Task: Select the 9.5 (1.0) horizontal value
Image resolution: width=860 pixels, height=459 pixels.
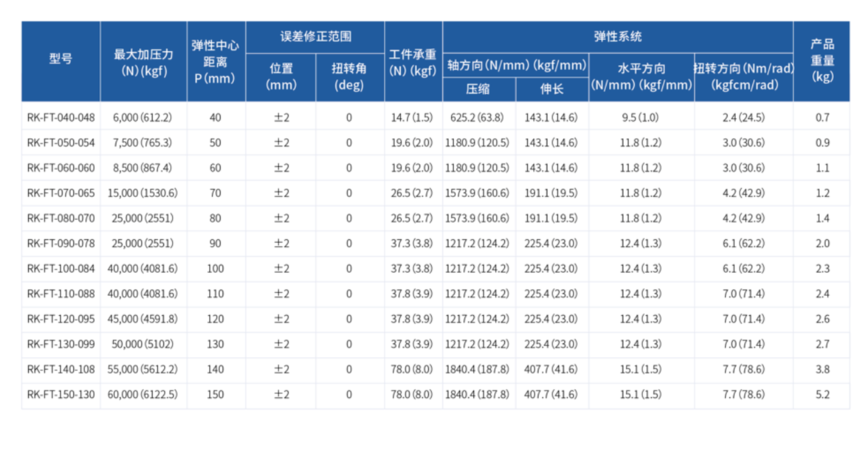Action: [x=640, y=118]
